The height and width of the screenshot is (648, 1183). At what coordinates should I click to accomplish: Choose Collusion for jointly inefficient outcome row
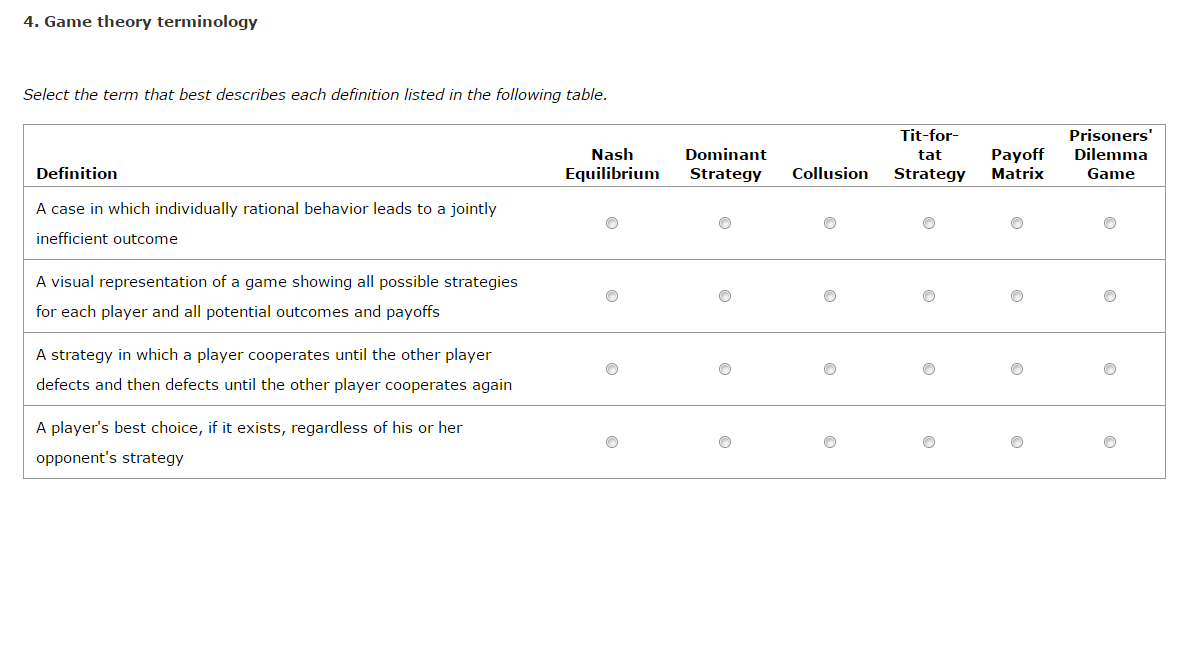(830, 223)
